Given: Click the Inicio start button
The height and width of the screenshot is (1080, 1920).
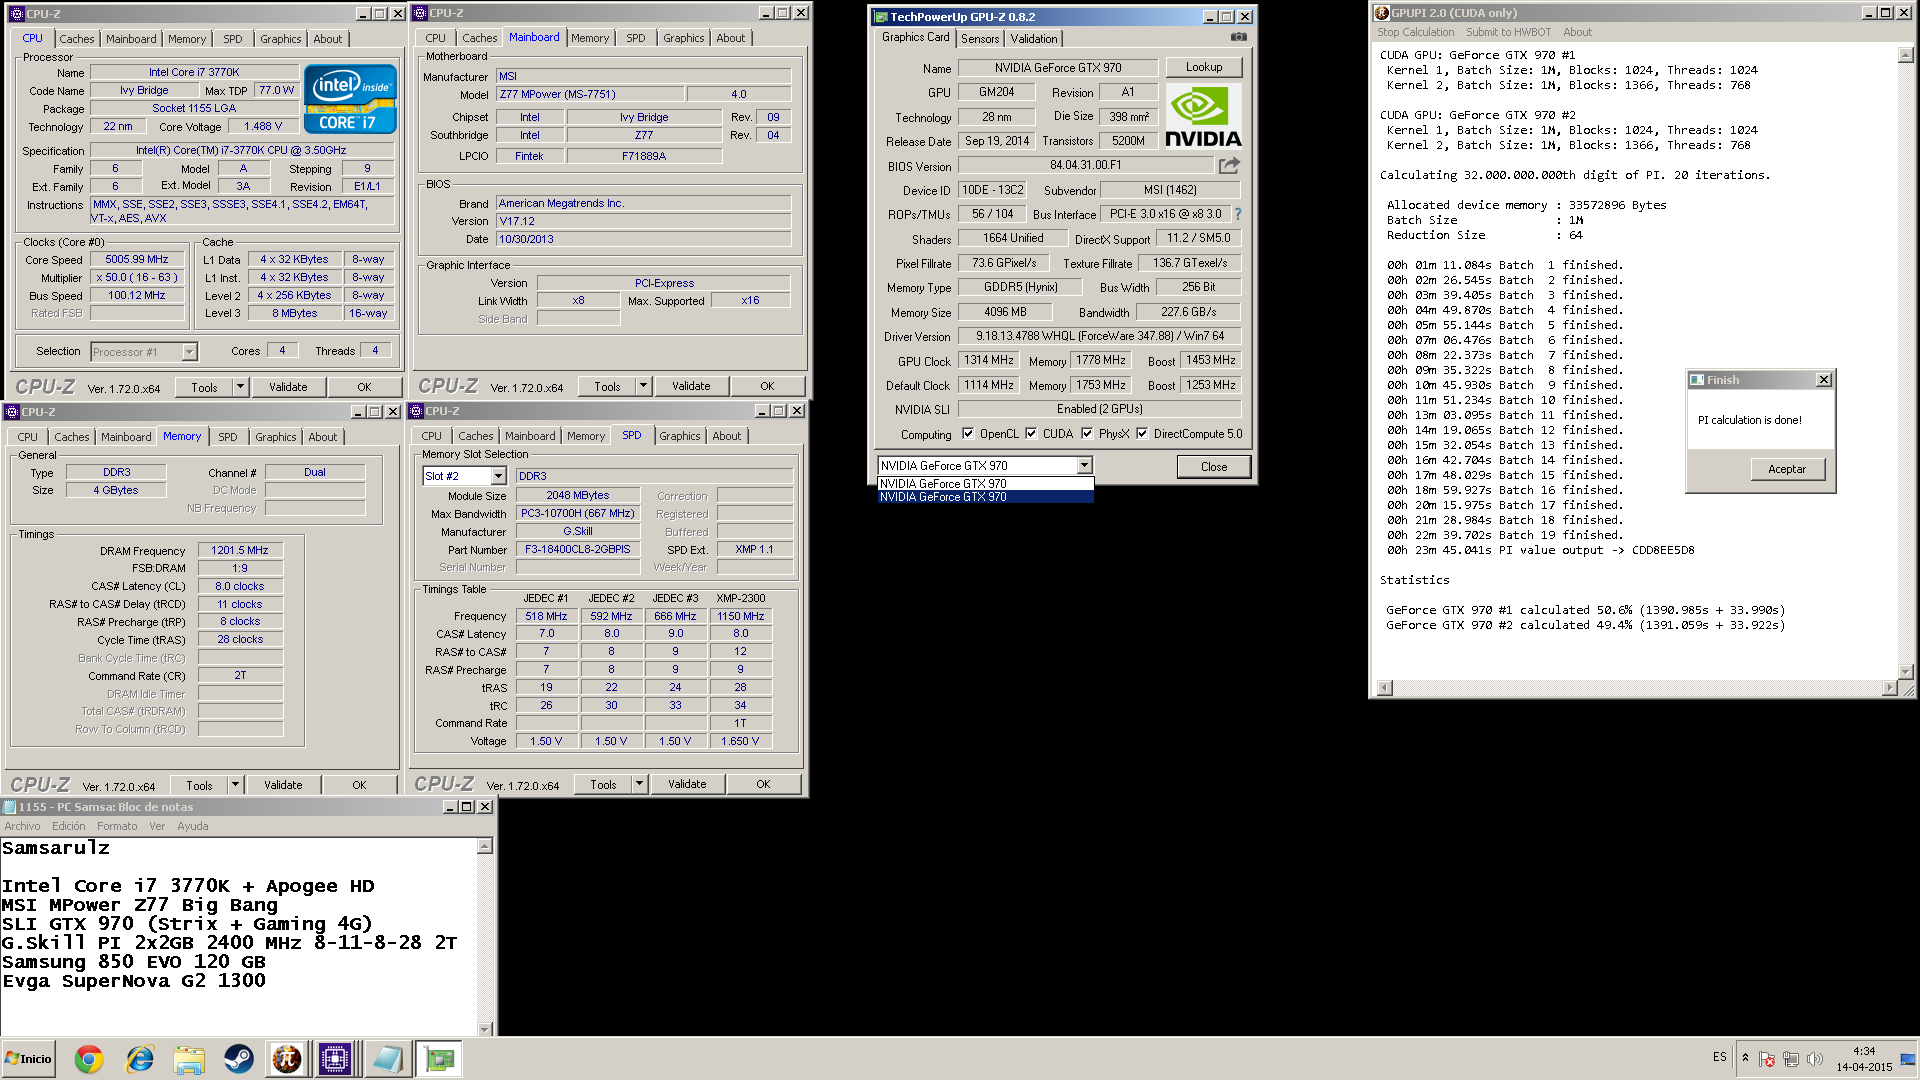Looking at the screenshot, I should click(x=28, y=1059).
